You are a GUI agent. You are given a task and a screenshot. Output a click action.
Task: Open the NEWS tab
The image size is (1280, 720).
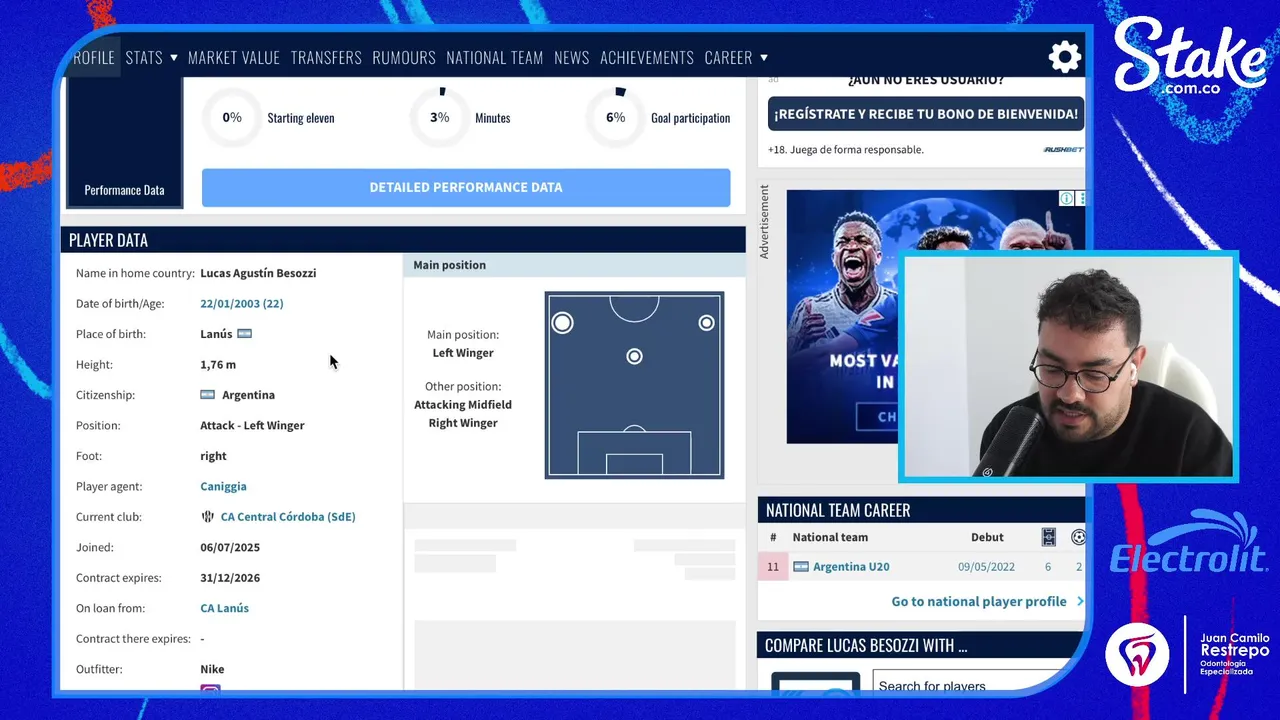click(572, 58)
